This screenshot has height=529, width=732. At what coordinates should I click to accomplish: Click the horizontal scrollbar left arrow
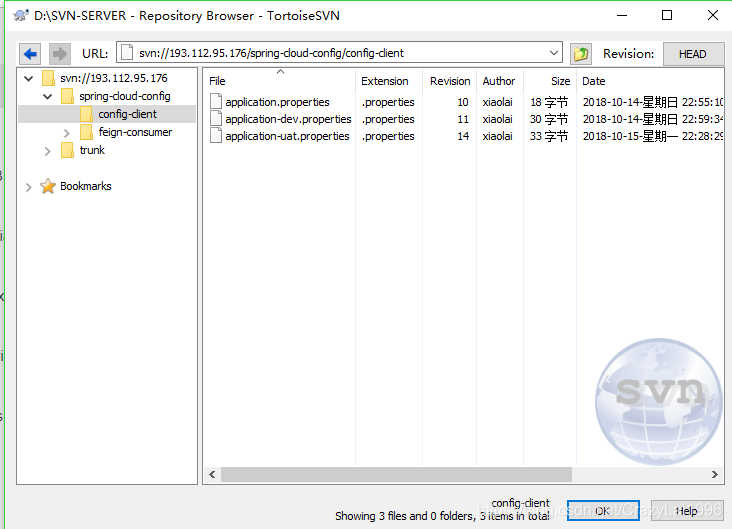tap(212, 474)
